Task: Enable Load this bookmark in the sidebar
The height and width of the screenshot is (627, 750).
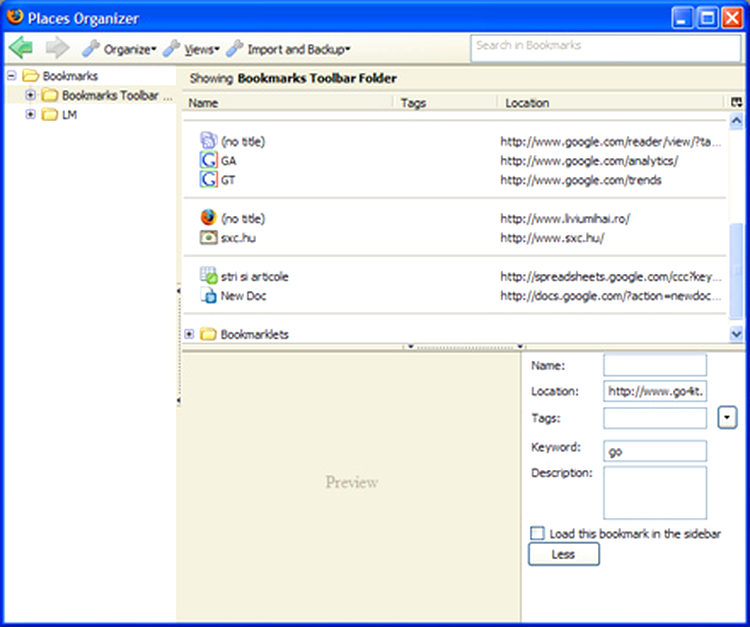Action: click(537, 533)
